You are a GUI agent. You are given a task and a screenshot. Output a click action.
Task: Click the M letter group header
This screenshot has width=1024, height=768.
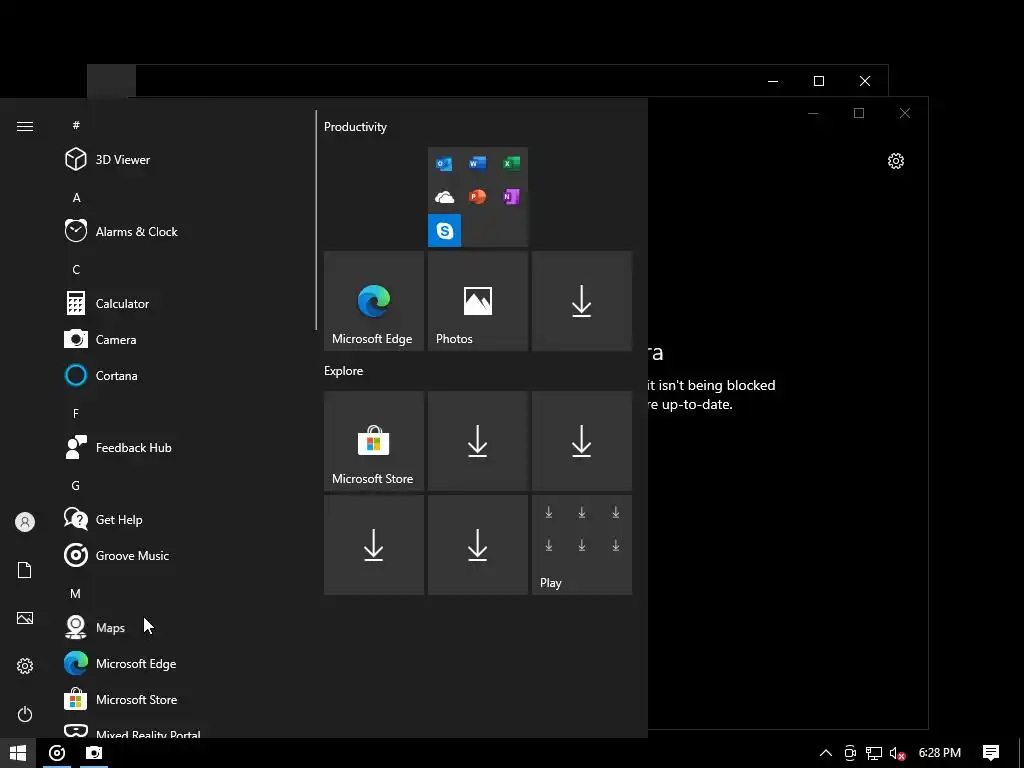tap(76, 593)
